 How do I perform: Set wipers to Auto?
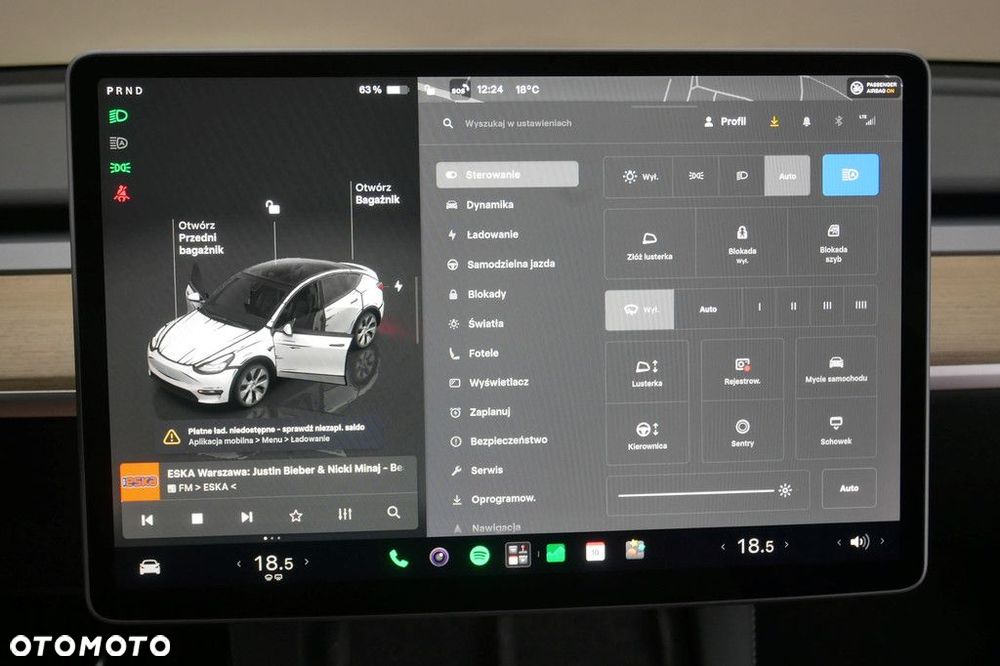point(708,309)
